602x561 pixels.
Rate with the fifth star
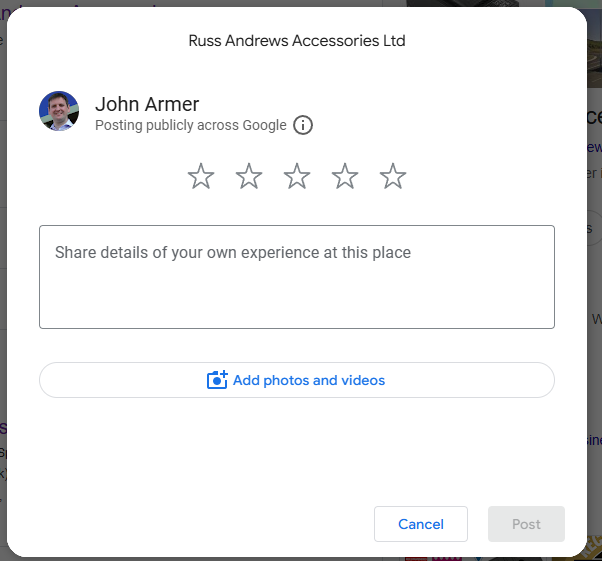coord(393,176)
